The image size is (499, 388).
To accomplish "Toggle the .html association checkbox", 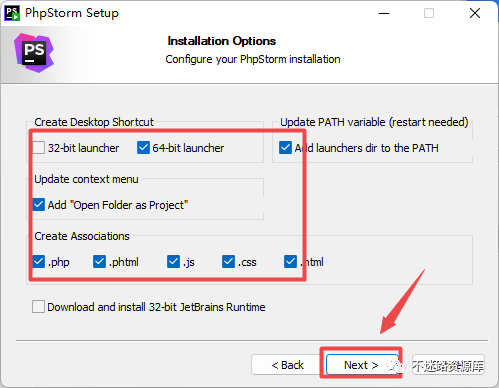I will pos(290,262).
